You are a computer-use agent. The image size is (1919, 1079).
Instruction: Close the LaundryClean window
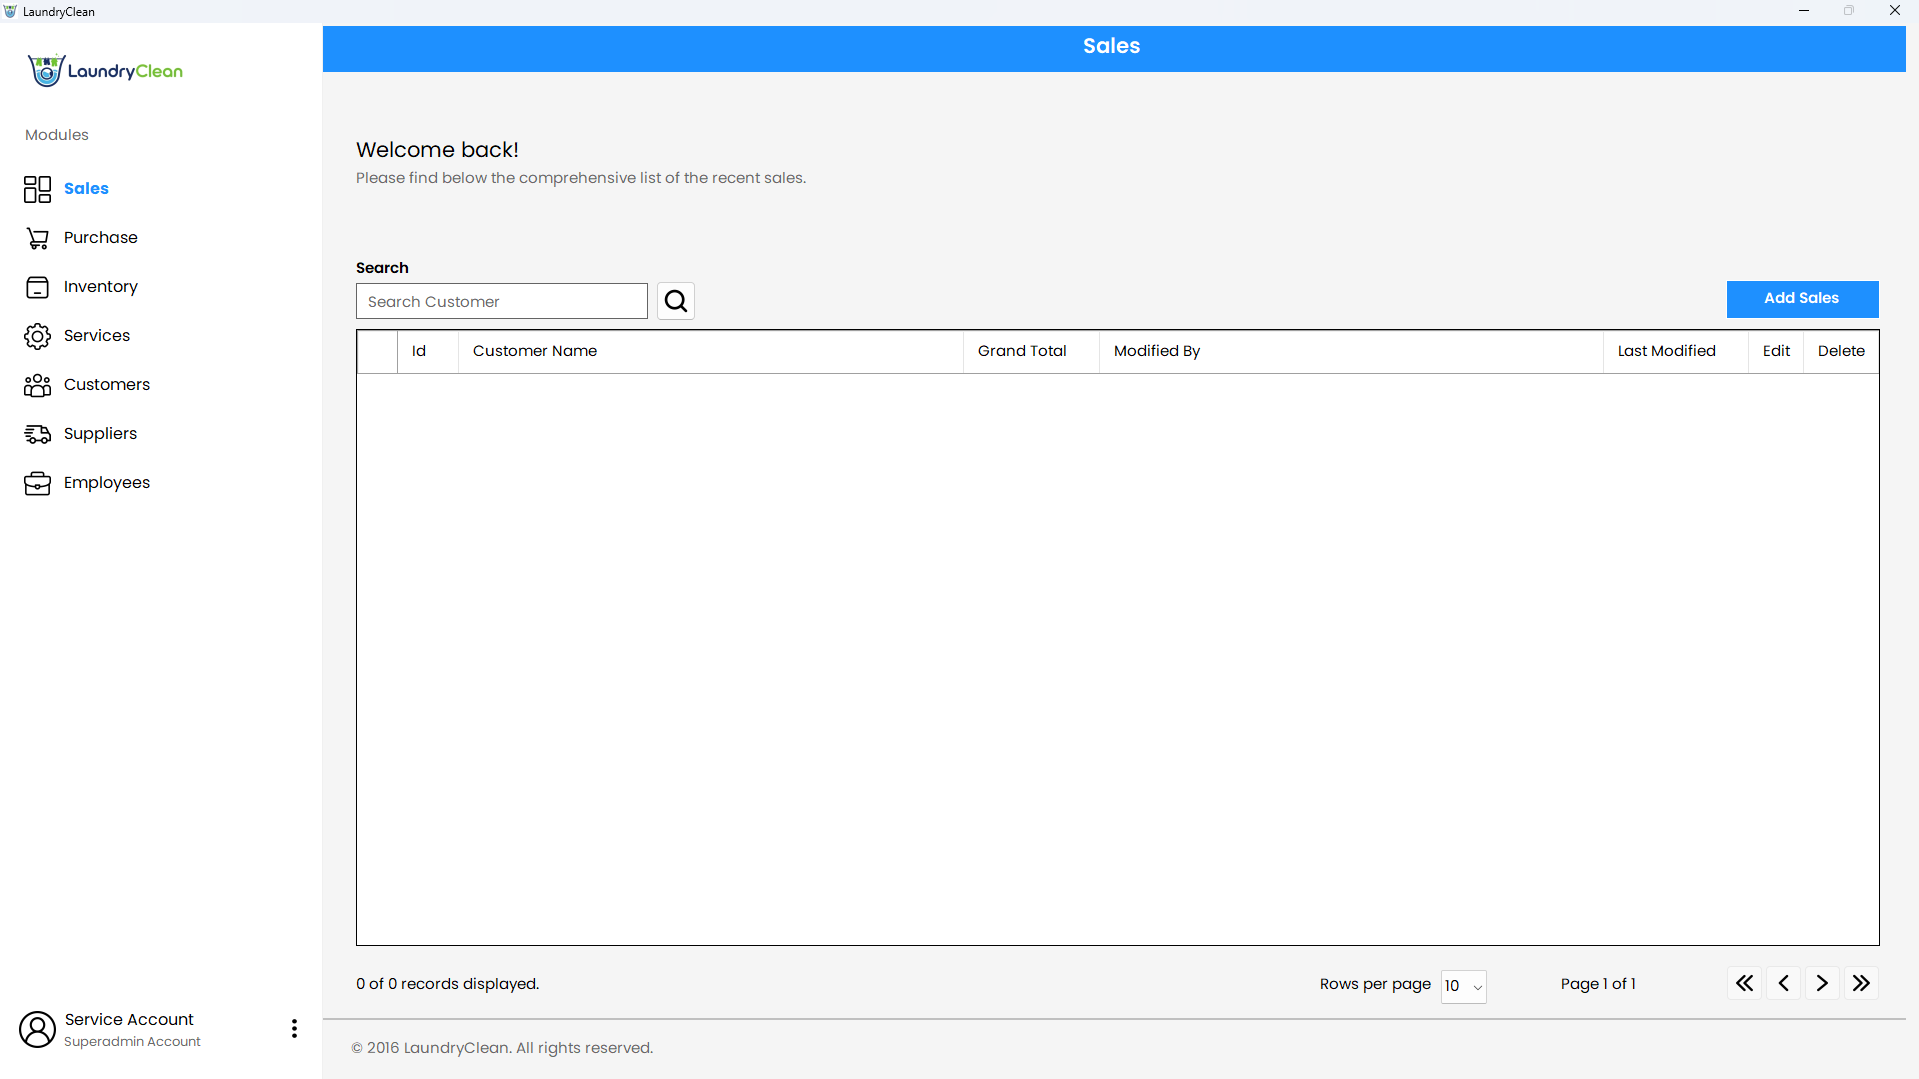pos(1894,11)
